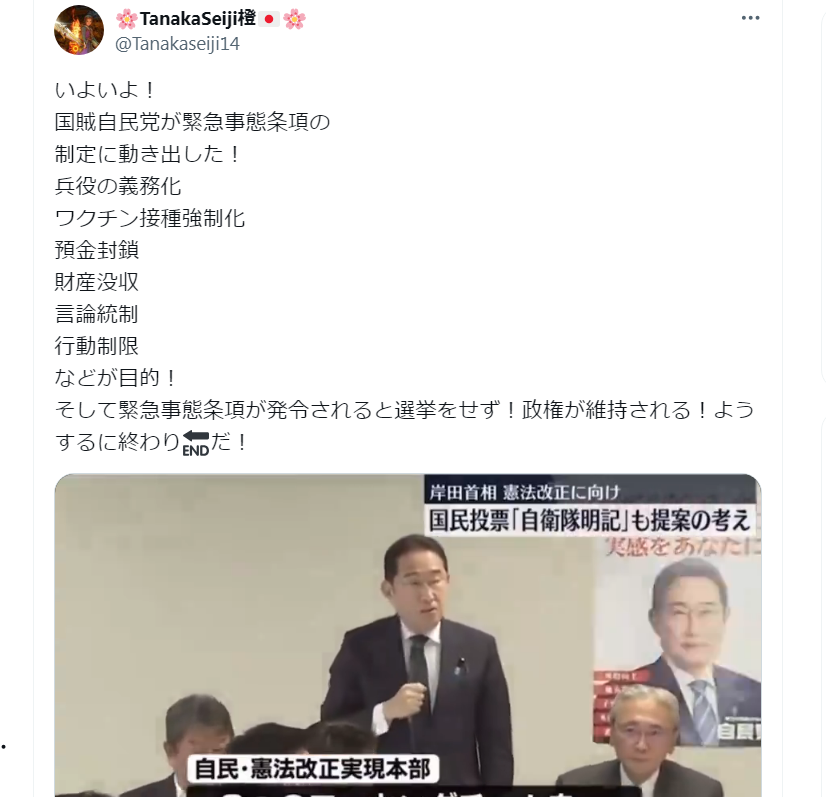Click the right cherry blossom emoji after flag
The width and height of the screenshot is (826, 797).
point(294,19)
